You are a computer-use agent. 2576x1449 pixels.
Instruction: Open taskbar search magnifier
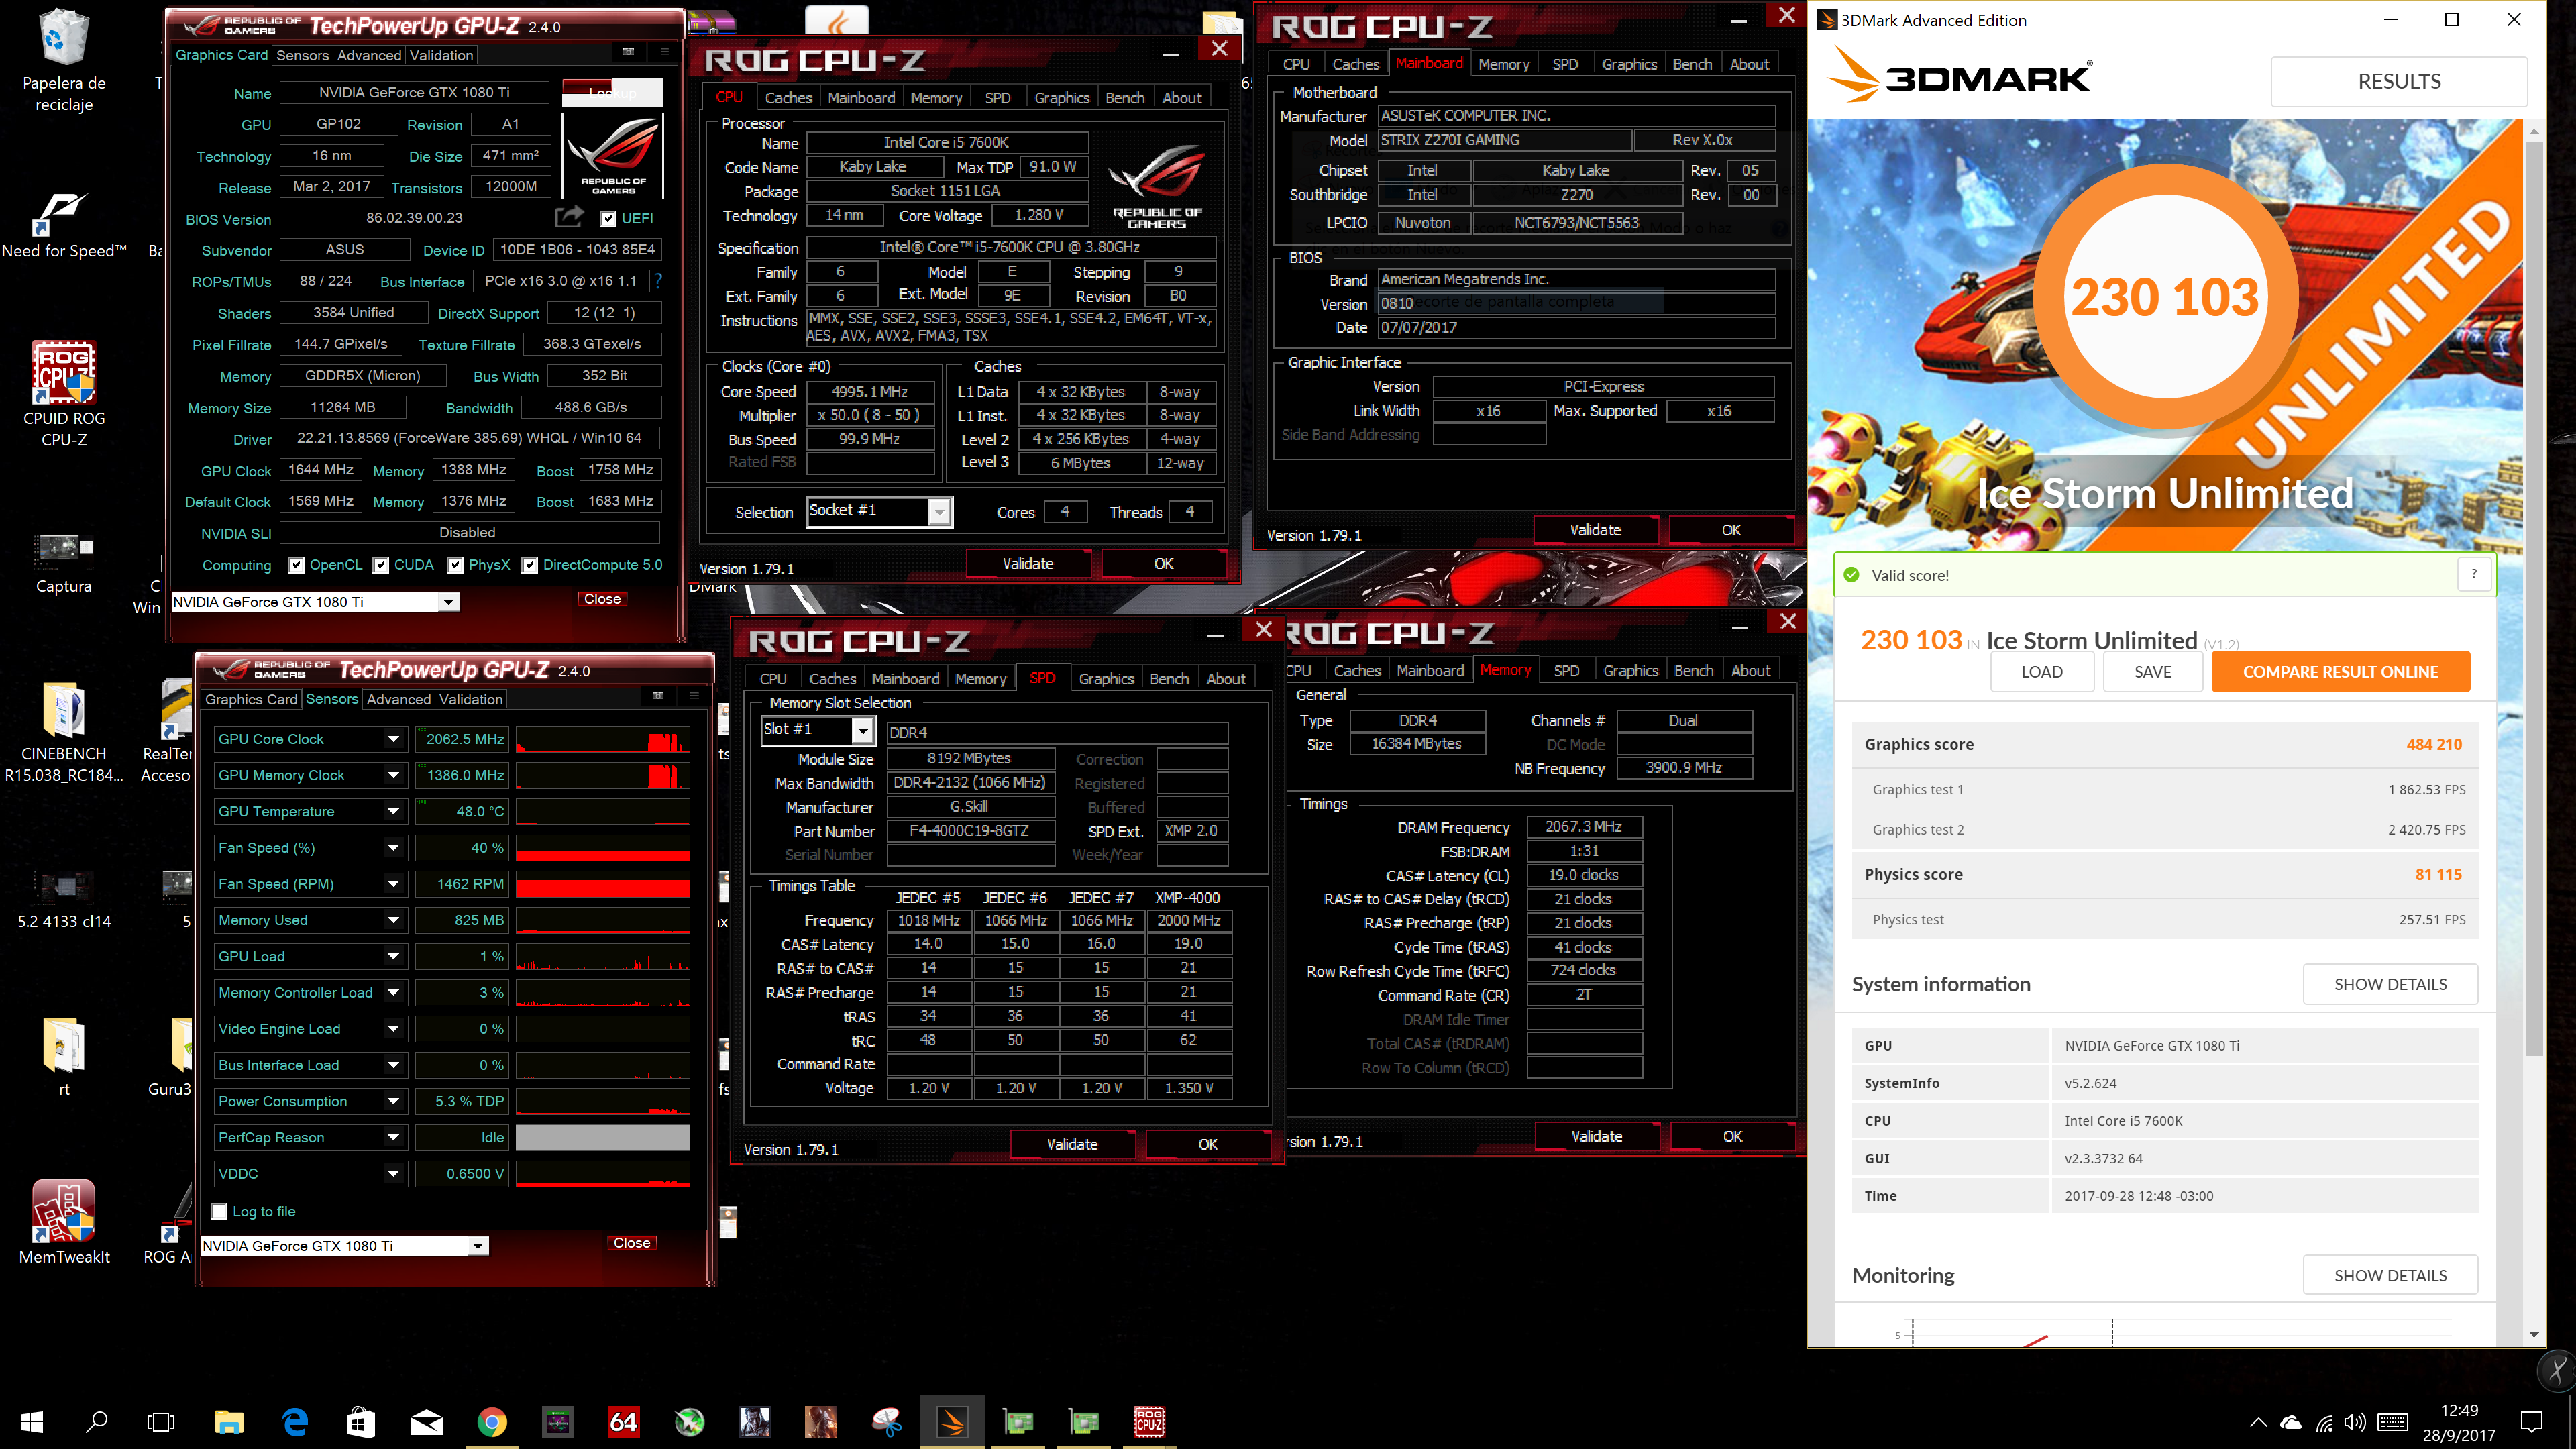[x=97, y=1422]
